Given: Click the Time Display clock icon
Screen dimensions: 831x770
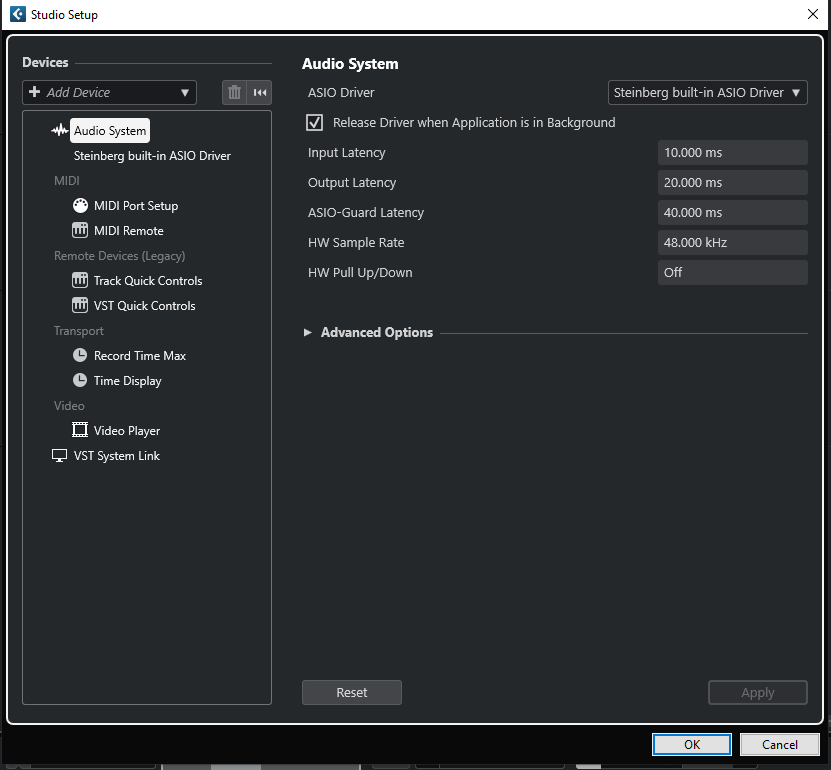Looking at the screenshot, I should pos(80,380).
